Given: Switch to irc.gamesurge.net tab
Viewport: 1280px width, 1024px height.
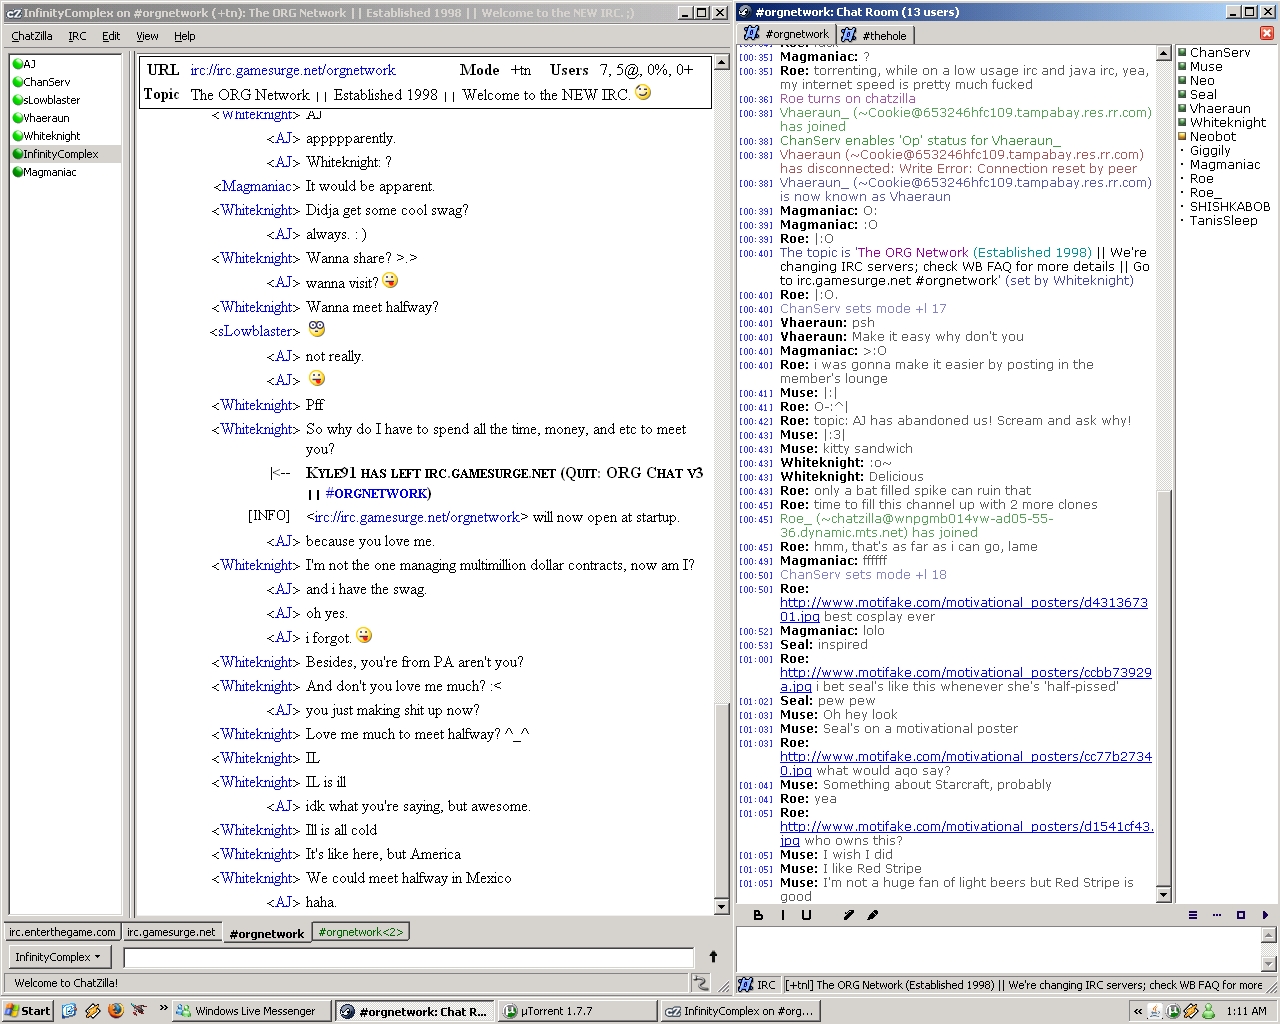Looking at the screenshot, I should [171, 932].
